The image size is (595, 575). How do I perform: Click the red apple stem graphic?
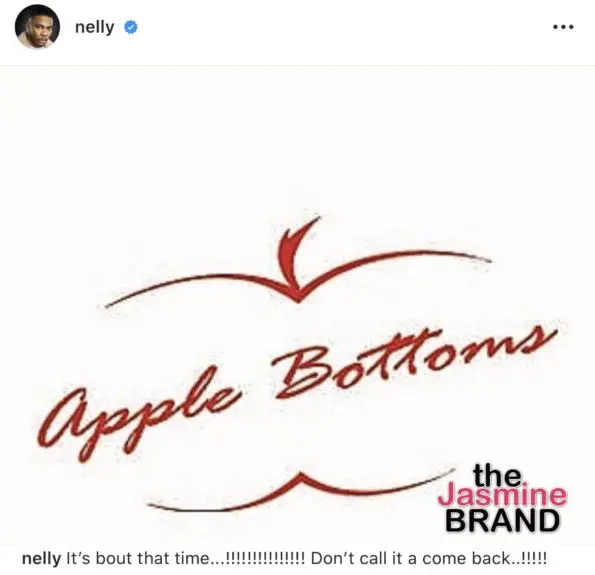pyautogui.click(x=297, y=257)
